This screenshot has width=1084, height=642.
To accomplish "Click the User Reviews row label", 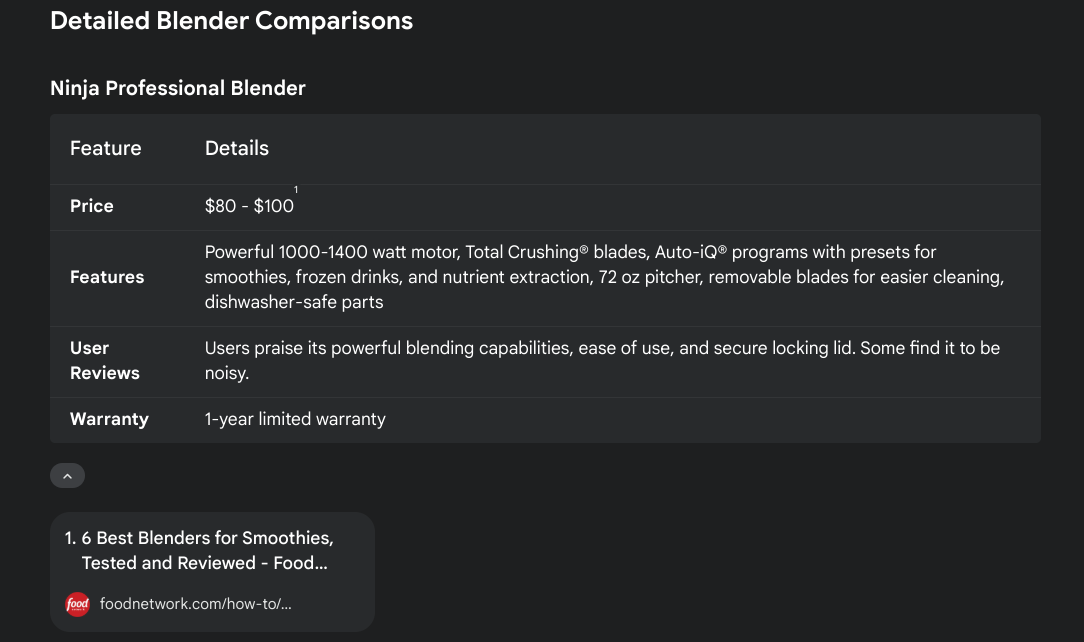I will (x=105, y=361).
